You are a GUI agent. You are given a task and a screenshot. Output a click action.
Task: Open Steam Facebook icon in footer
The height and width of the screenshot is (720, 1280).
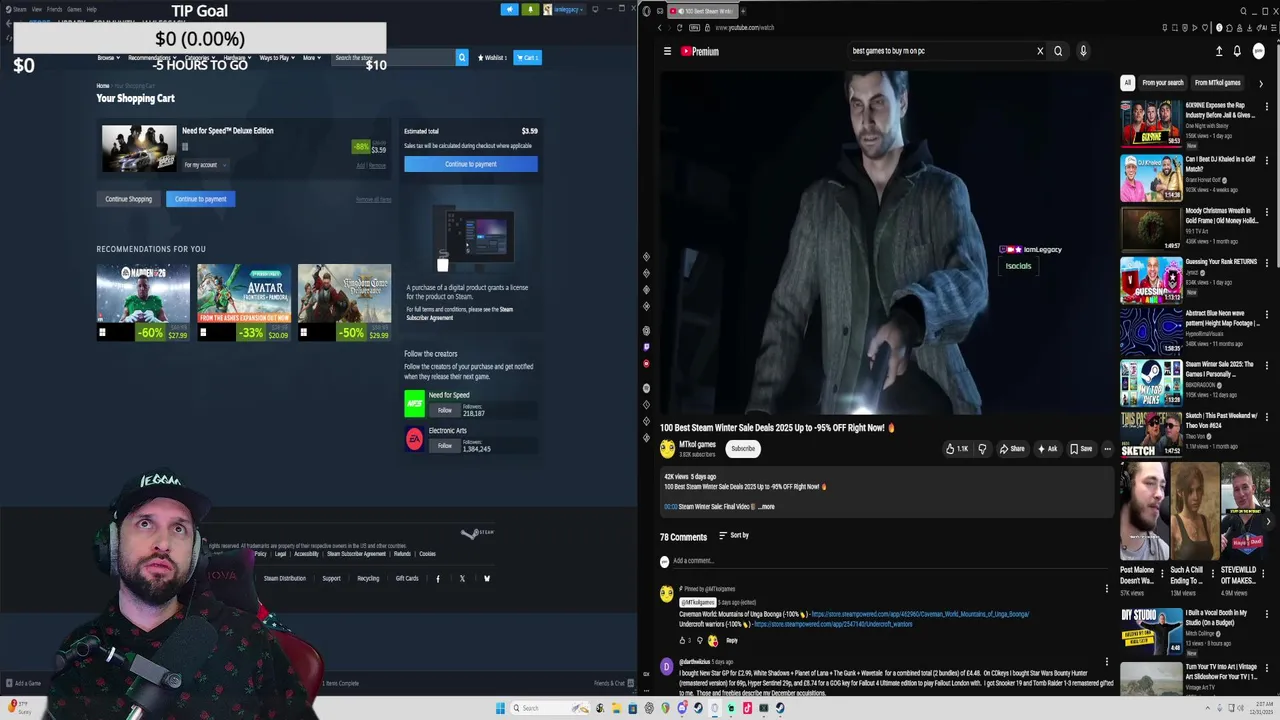click(x=437, y=578)
